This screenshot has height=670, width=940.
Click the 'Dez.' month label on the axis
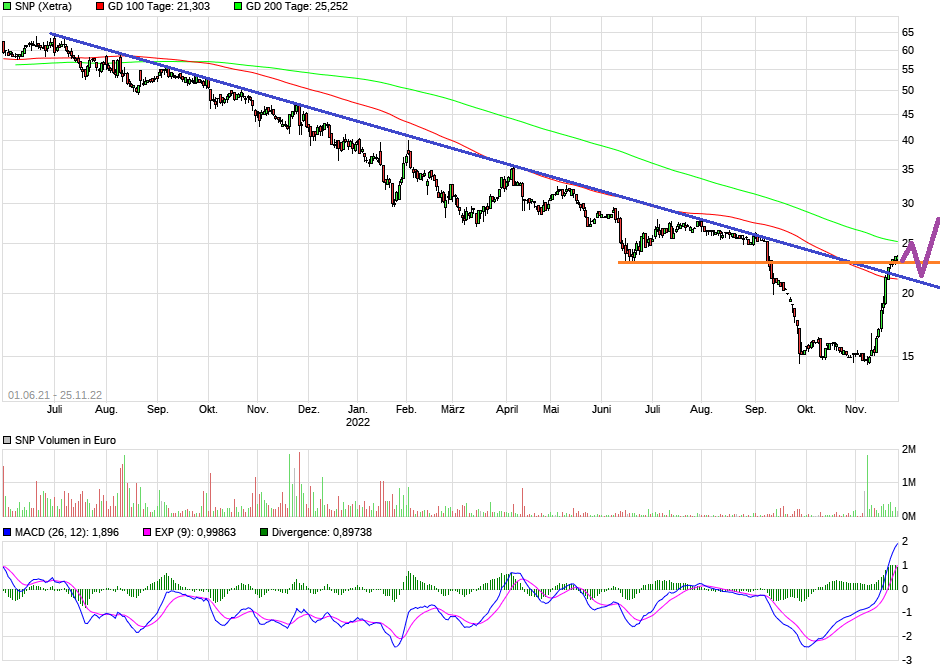click(x=309, y=409)
